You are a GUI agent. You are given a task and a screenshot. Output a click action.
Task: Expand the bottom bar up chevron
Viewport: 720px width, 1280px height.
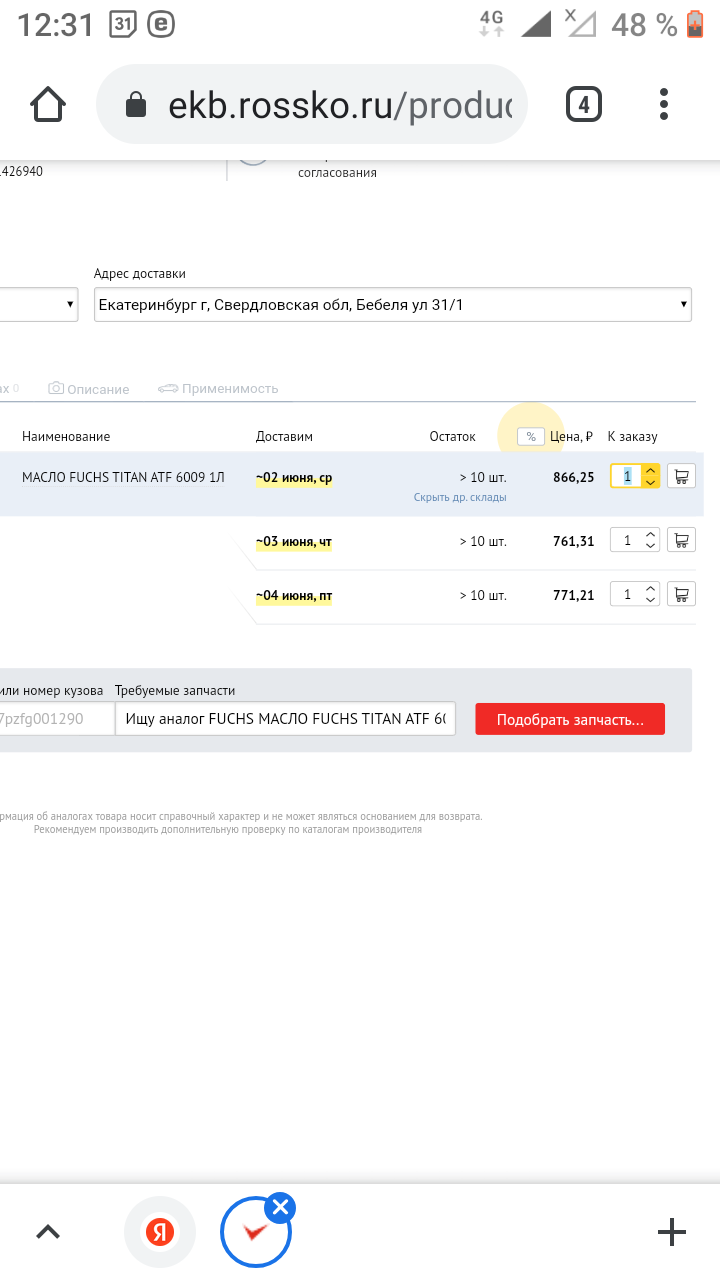point(48,1232)
